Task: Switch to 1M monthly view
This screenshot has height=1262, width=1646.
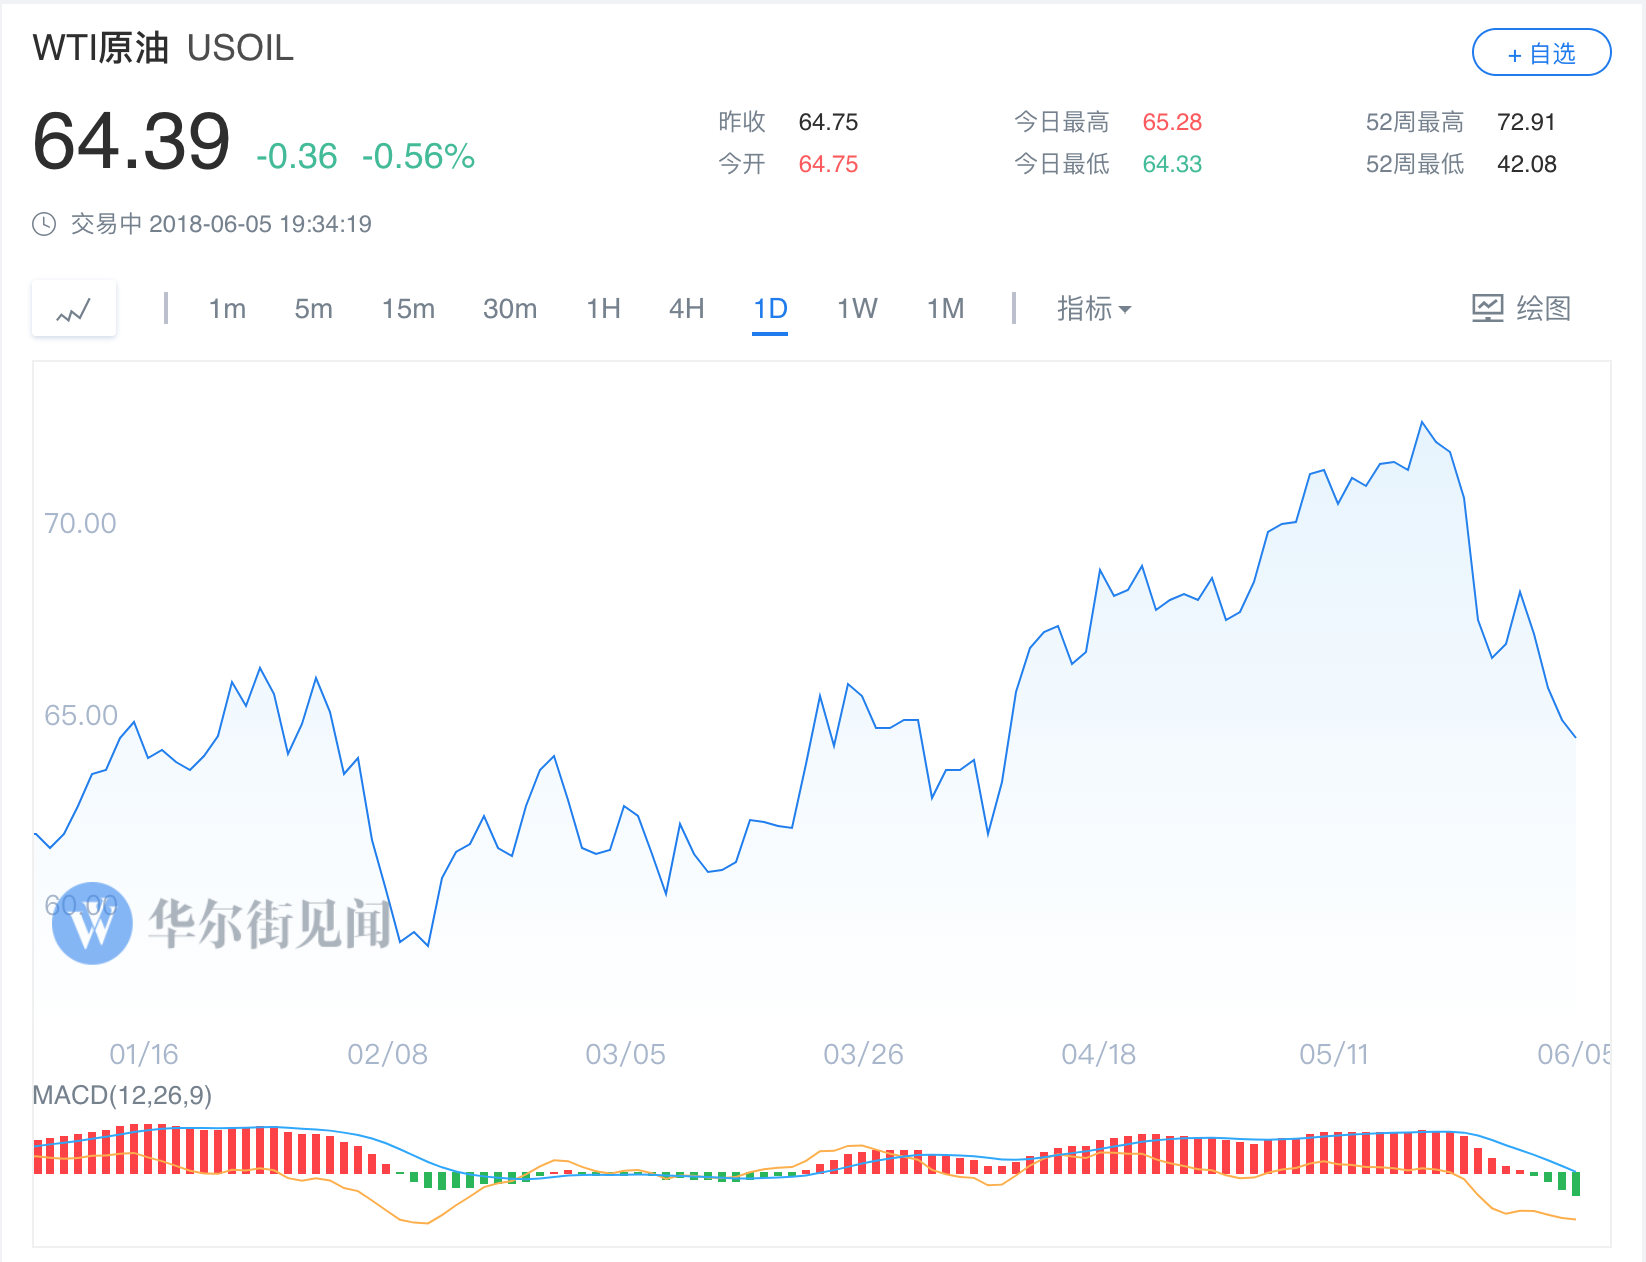Action: [945, 309]
